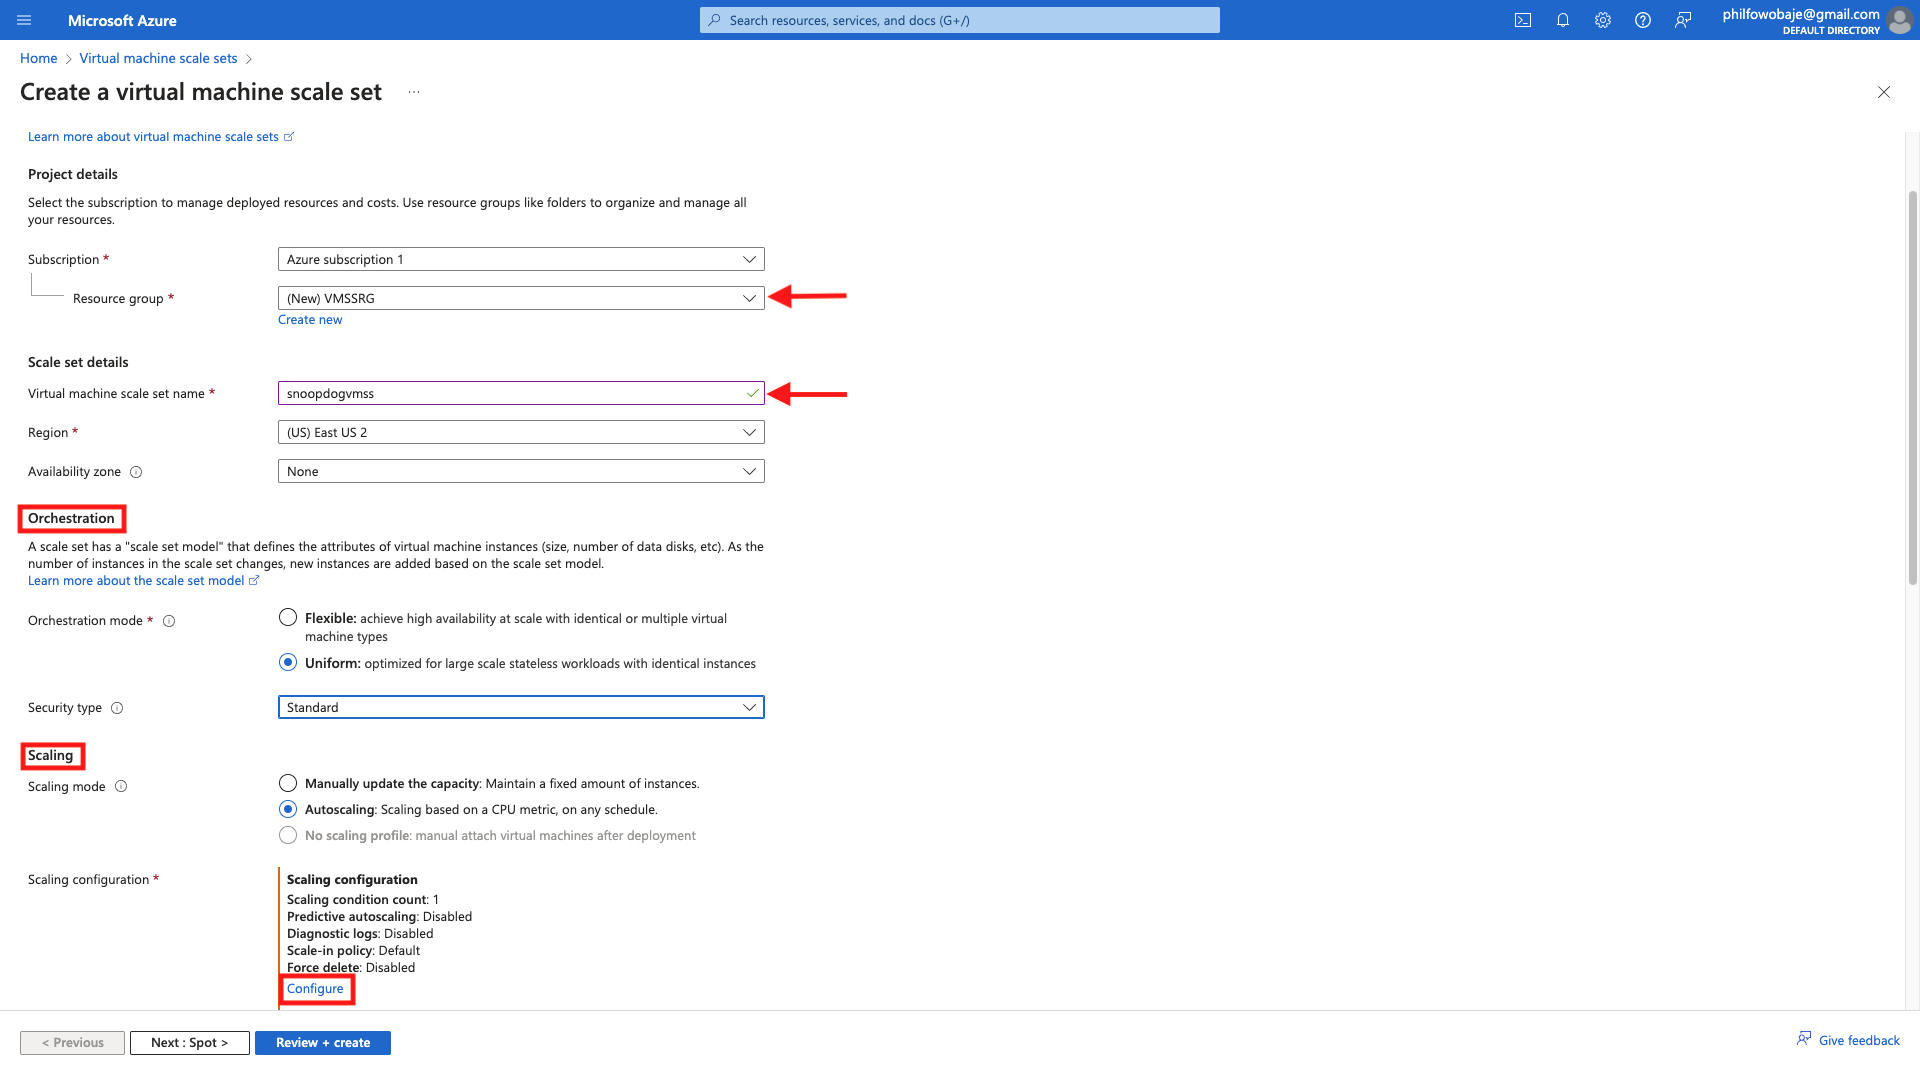This screenshot has height=1080, width=1920.
Task: Expand the Subscription dropdown
Action: coord(520,259)
